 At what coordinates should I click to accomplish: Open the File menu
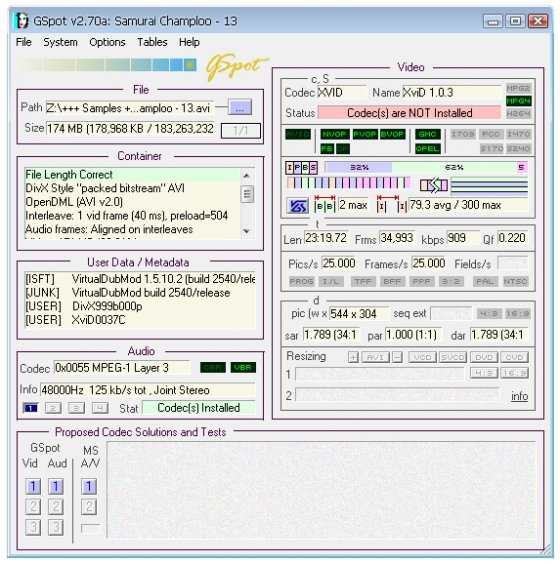pos(24,42)
